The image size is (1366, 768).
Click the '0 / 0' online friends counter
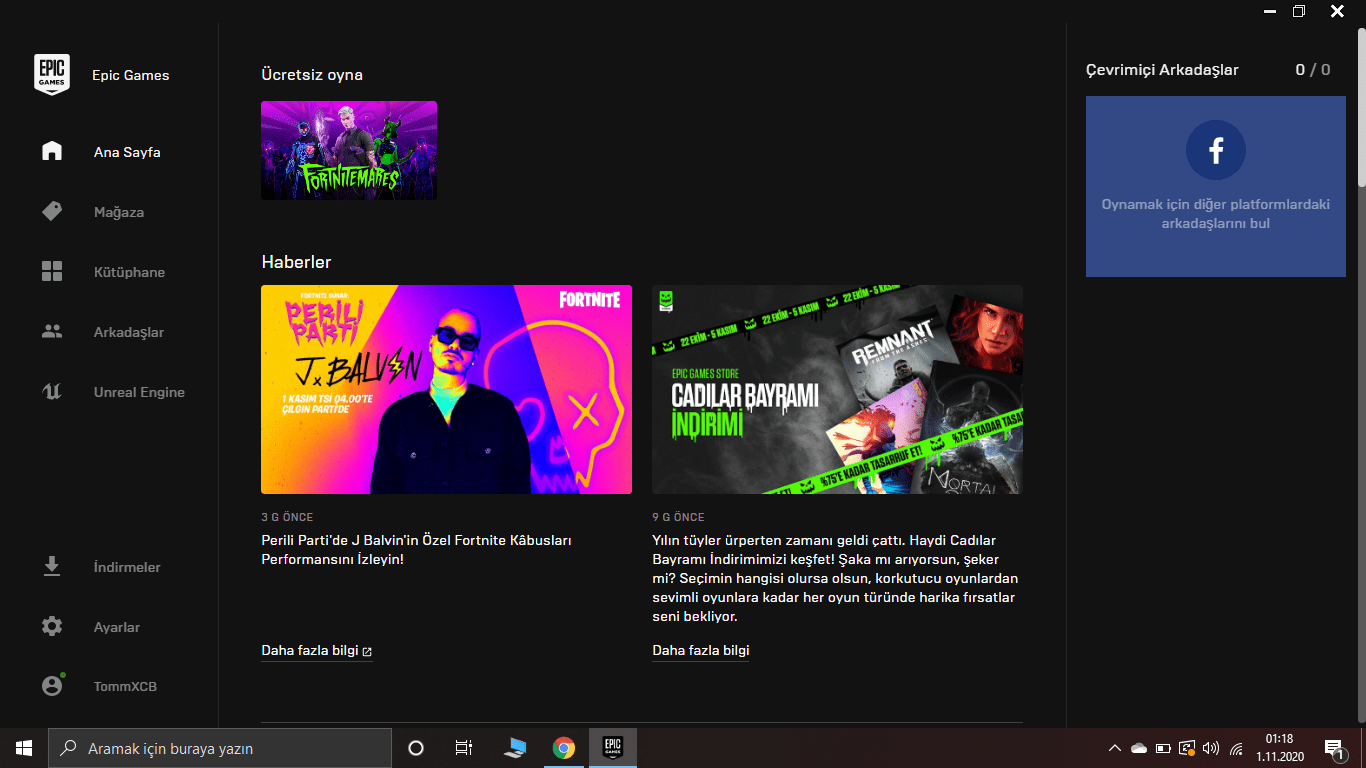tap(1313, 70)
